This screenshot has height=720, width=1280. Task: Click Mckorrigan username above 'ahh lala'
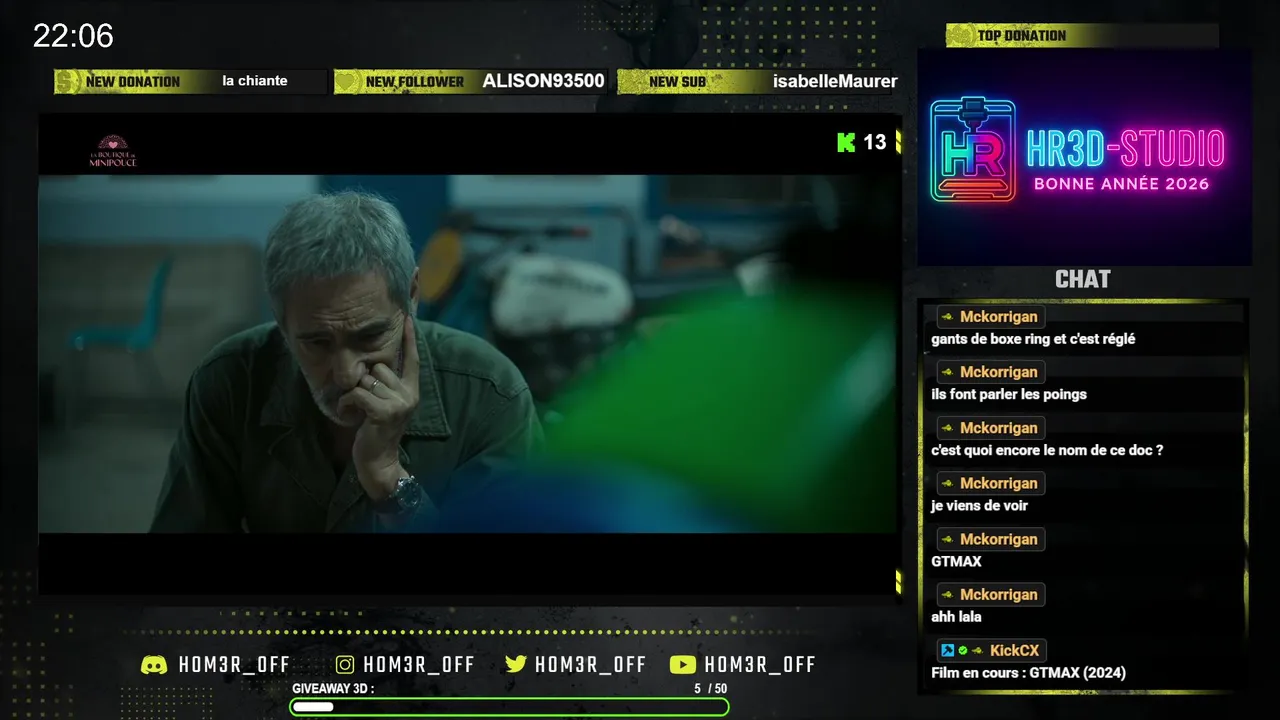(999, 595)
